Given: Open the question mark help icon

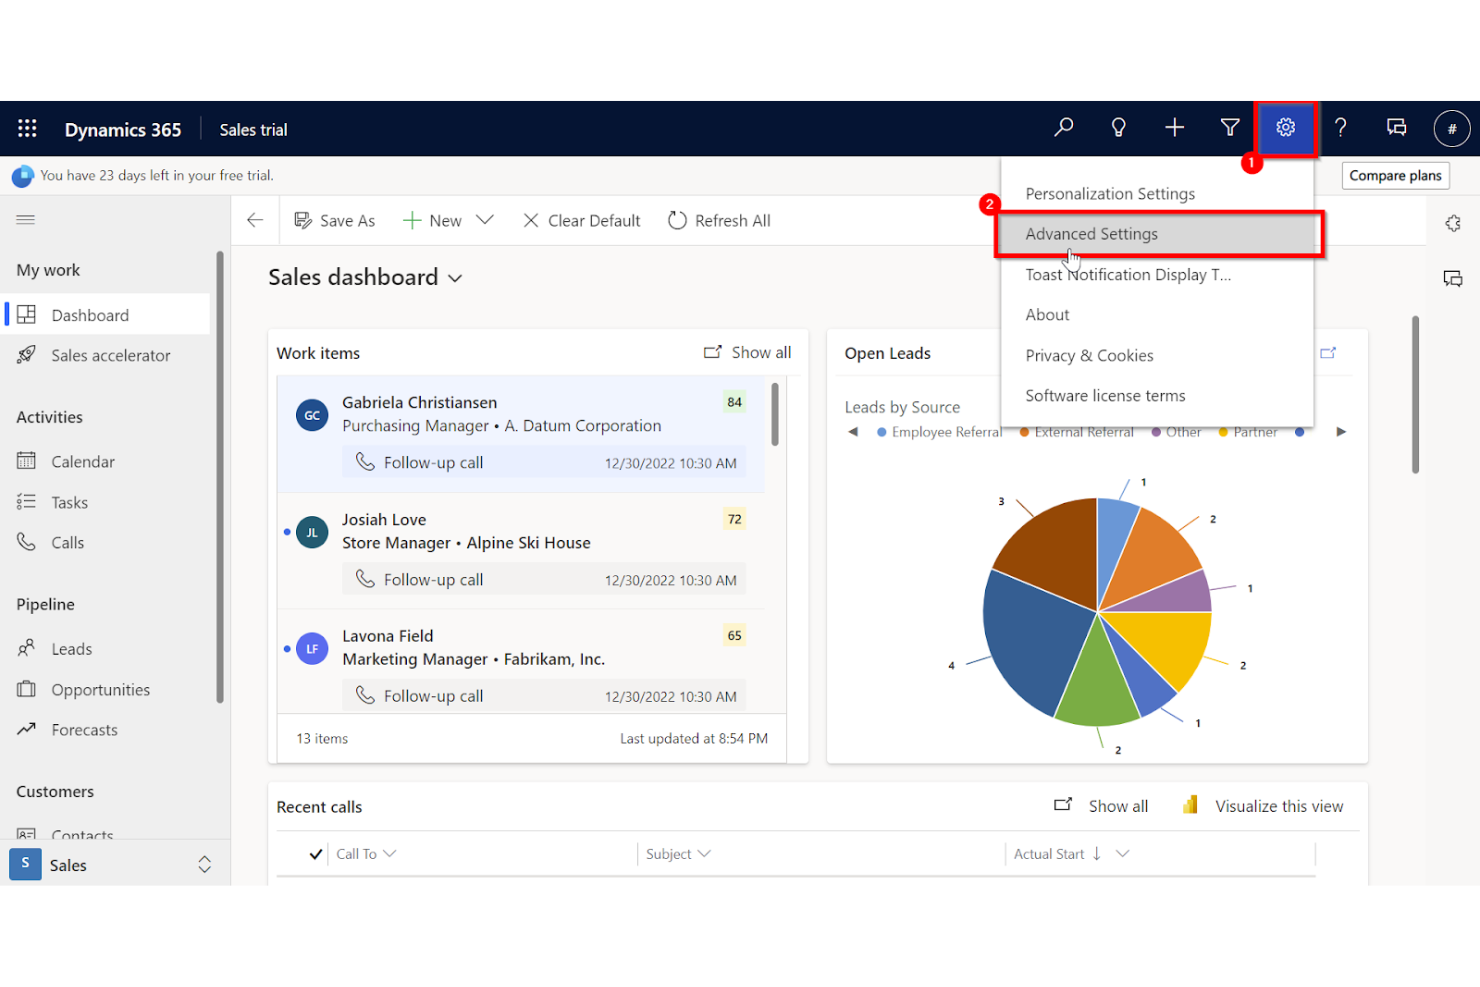Looking at the screenshot, I should point(1341,128).
